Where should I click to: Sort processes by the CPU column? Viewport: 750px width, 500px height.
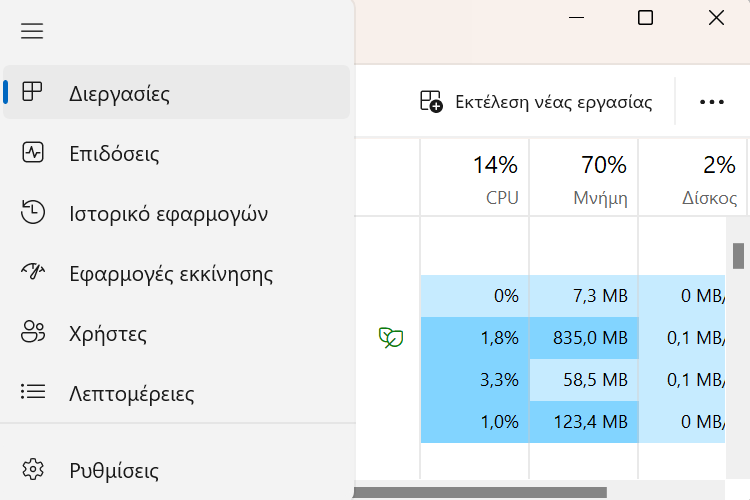tap(474, 178)
